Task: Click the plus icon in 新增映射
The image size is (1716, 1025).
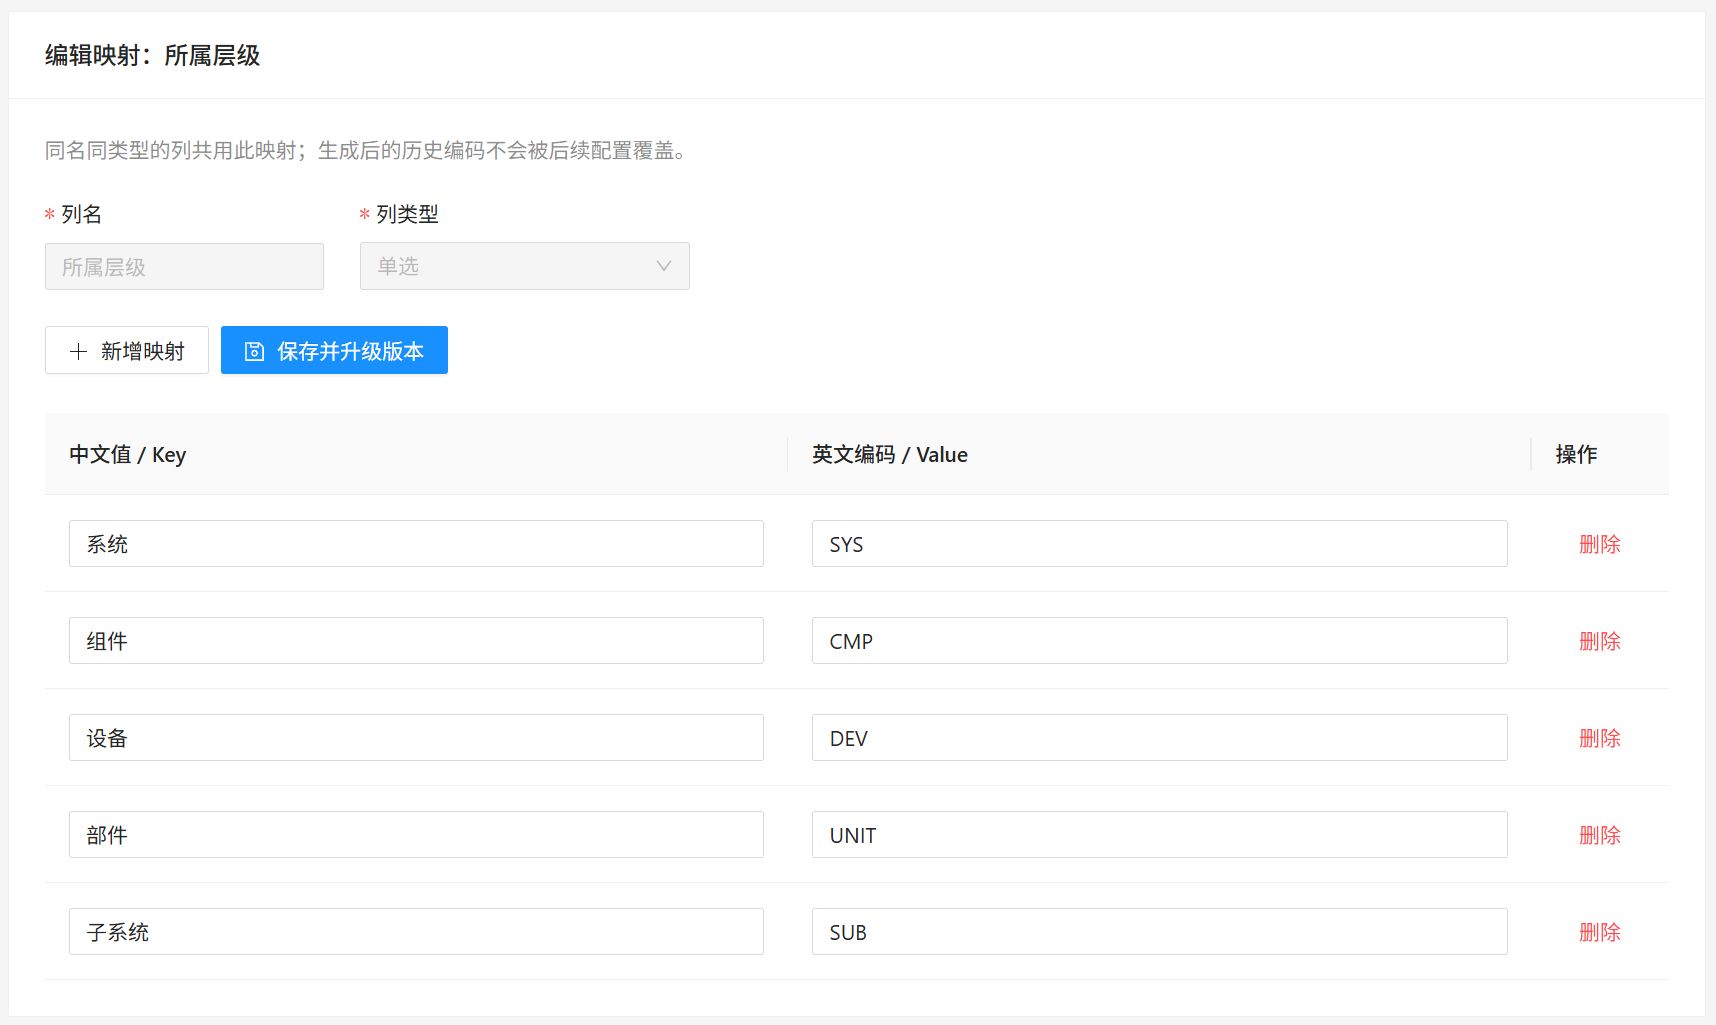Action: 78,351
